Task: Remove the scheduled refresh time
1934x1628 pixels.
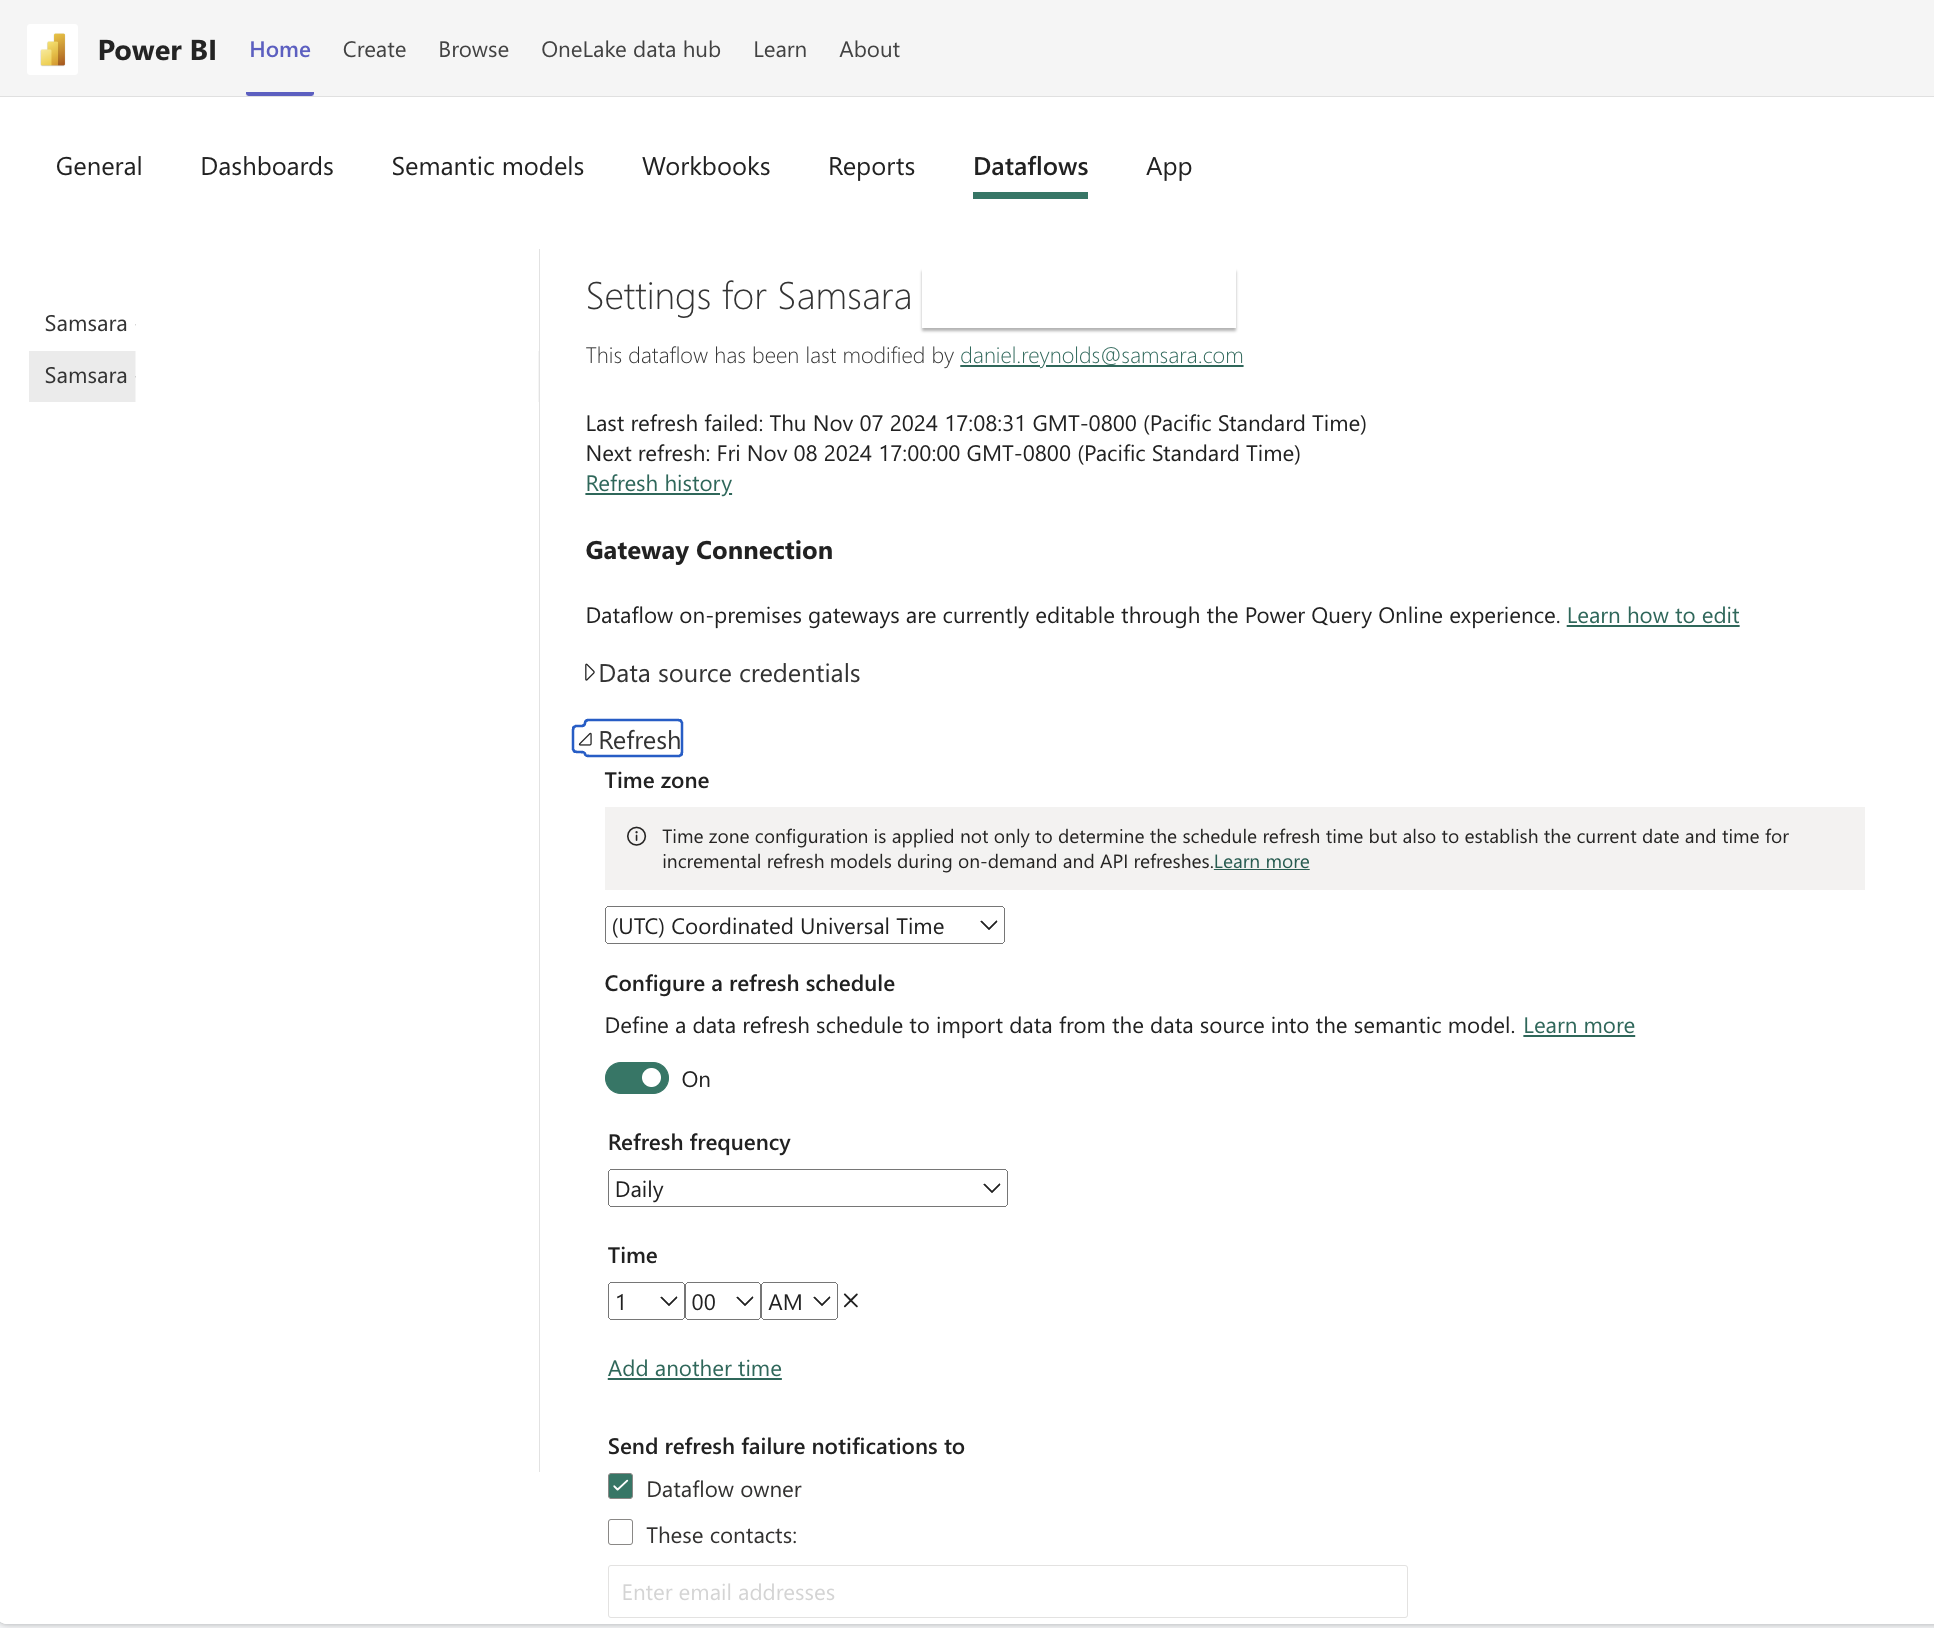Action: (852, 1300)
